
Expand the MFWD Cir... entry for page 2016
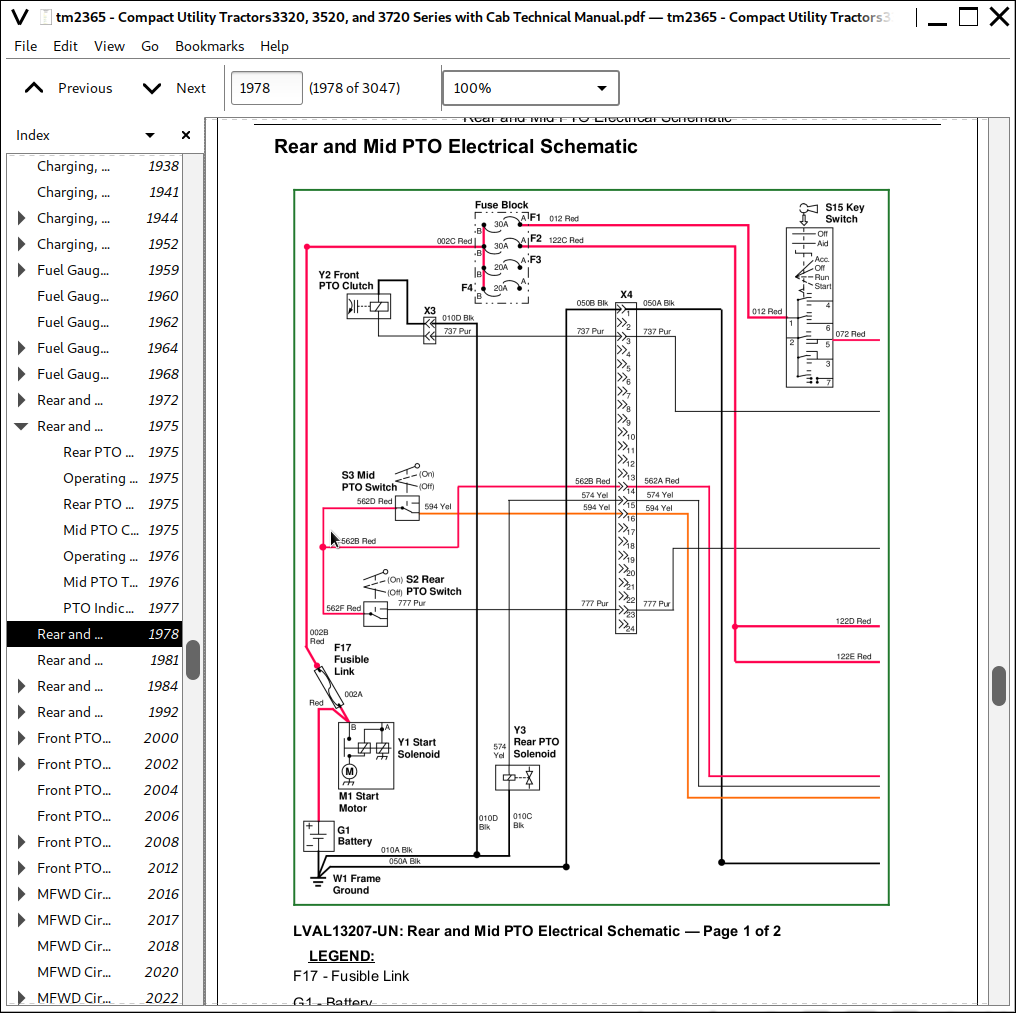coord(21,894)
